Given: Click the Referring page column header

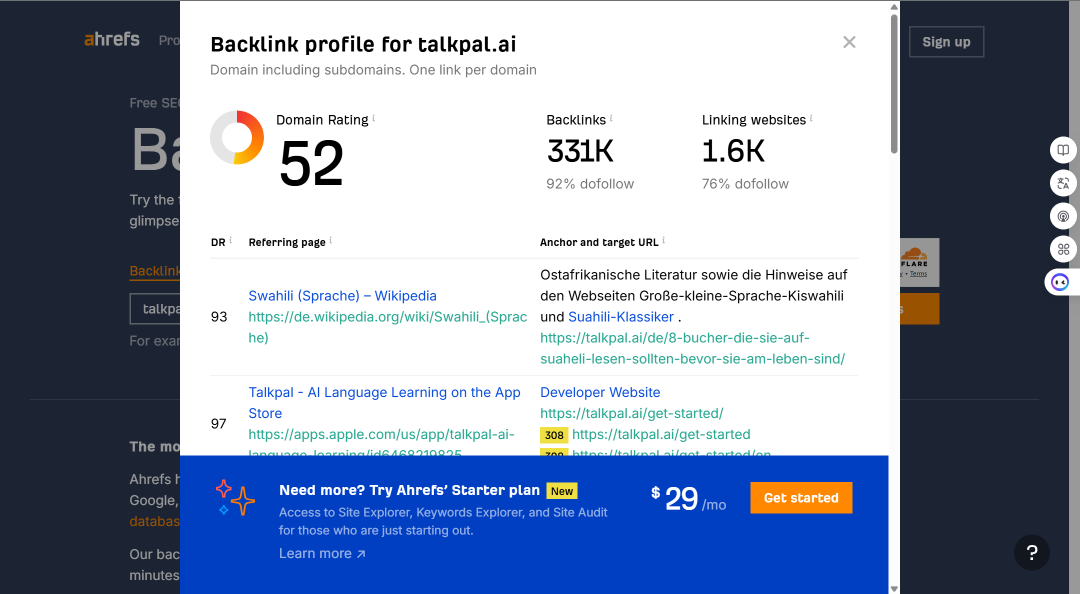Looking at the screenshot, I should (287, 243).
